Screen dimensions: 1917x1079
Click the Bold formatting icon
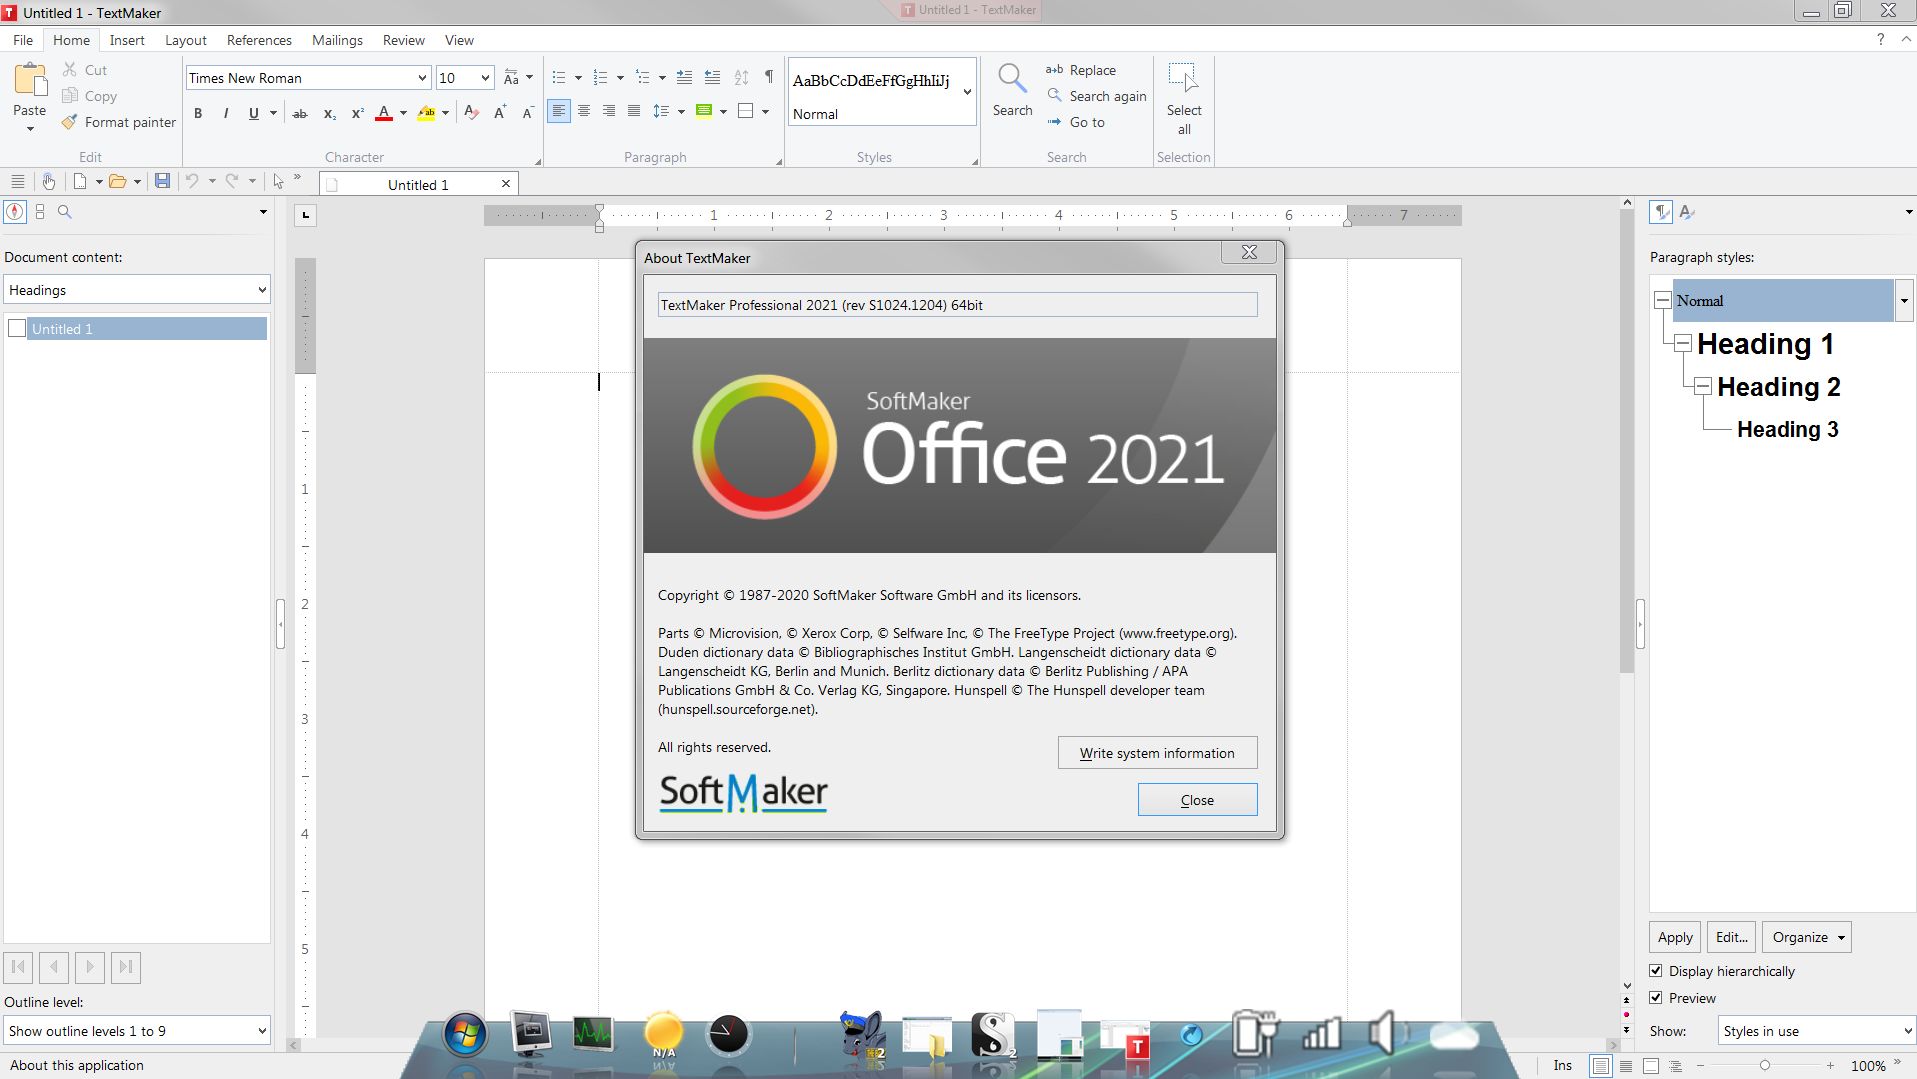coord(198,113)
